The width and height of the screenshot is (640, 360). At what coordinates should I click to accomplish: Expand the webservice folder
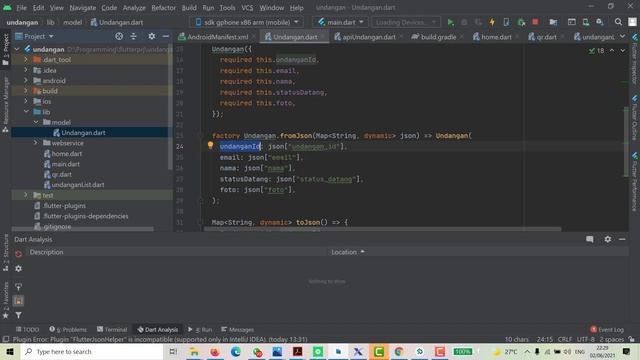click(36, 143)
